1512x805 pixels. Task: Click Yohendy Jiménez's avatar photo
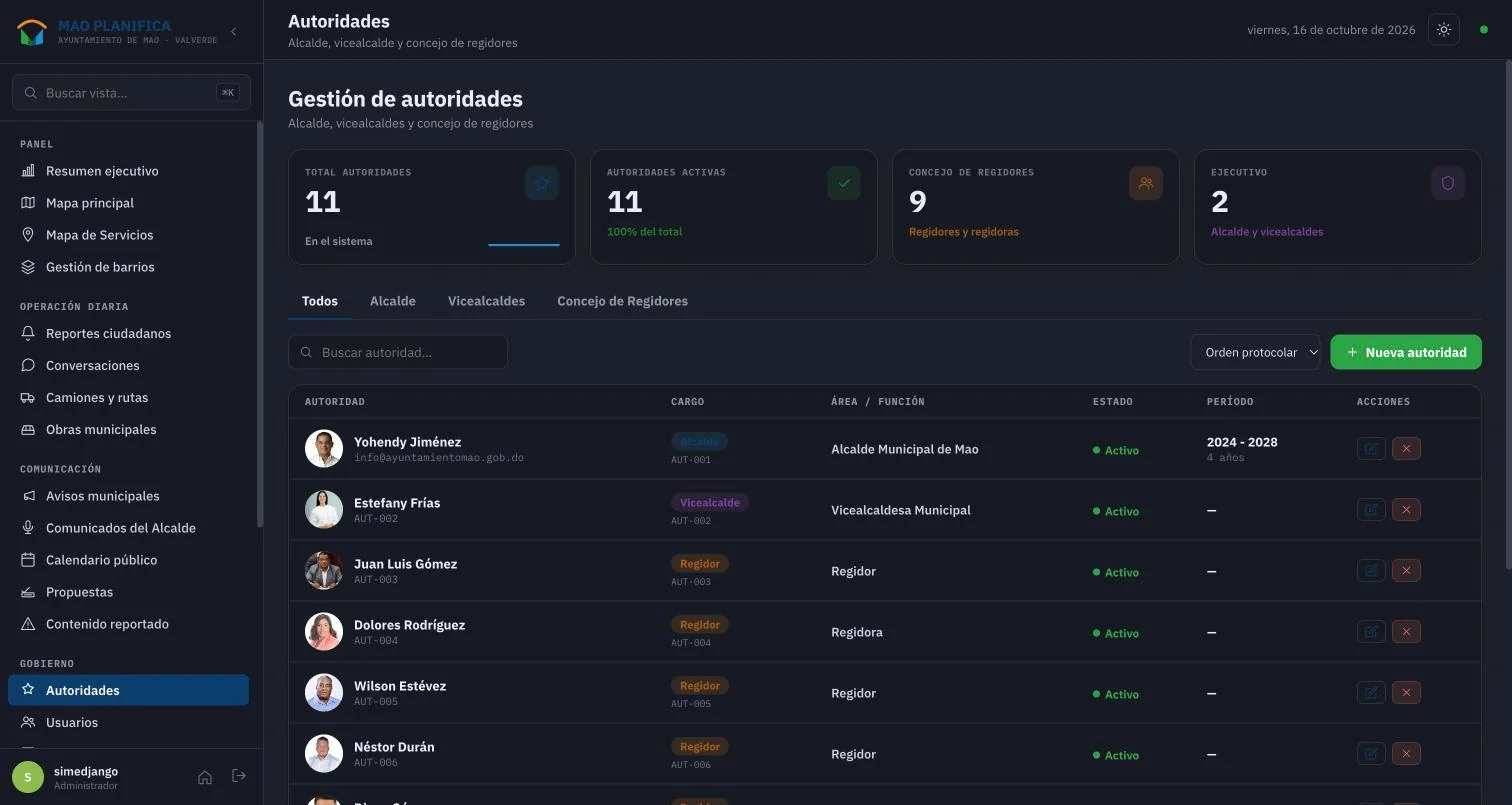[x=324, y=449]
